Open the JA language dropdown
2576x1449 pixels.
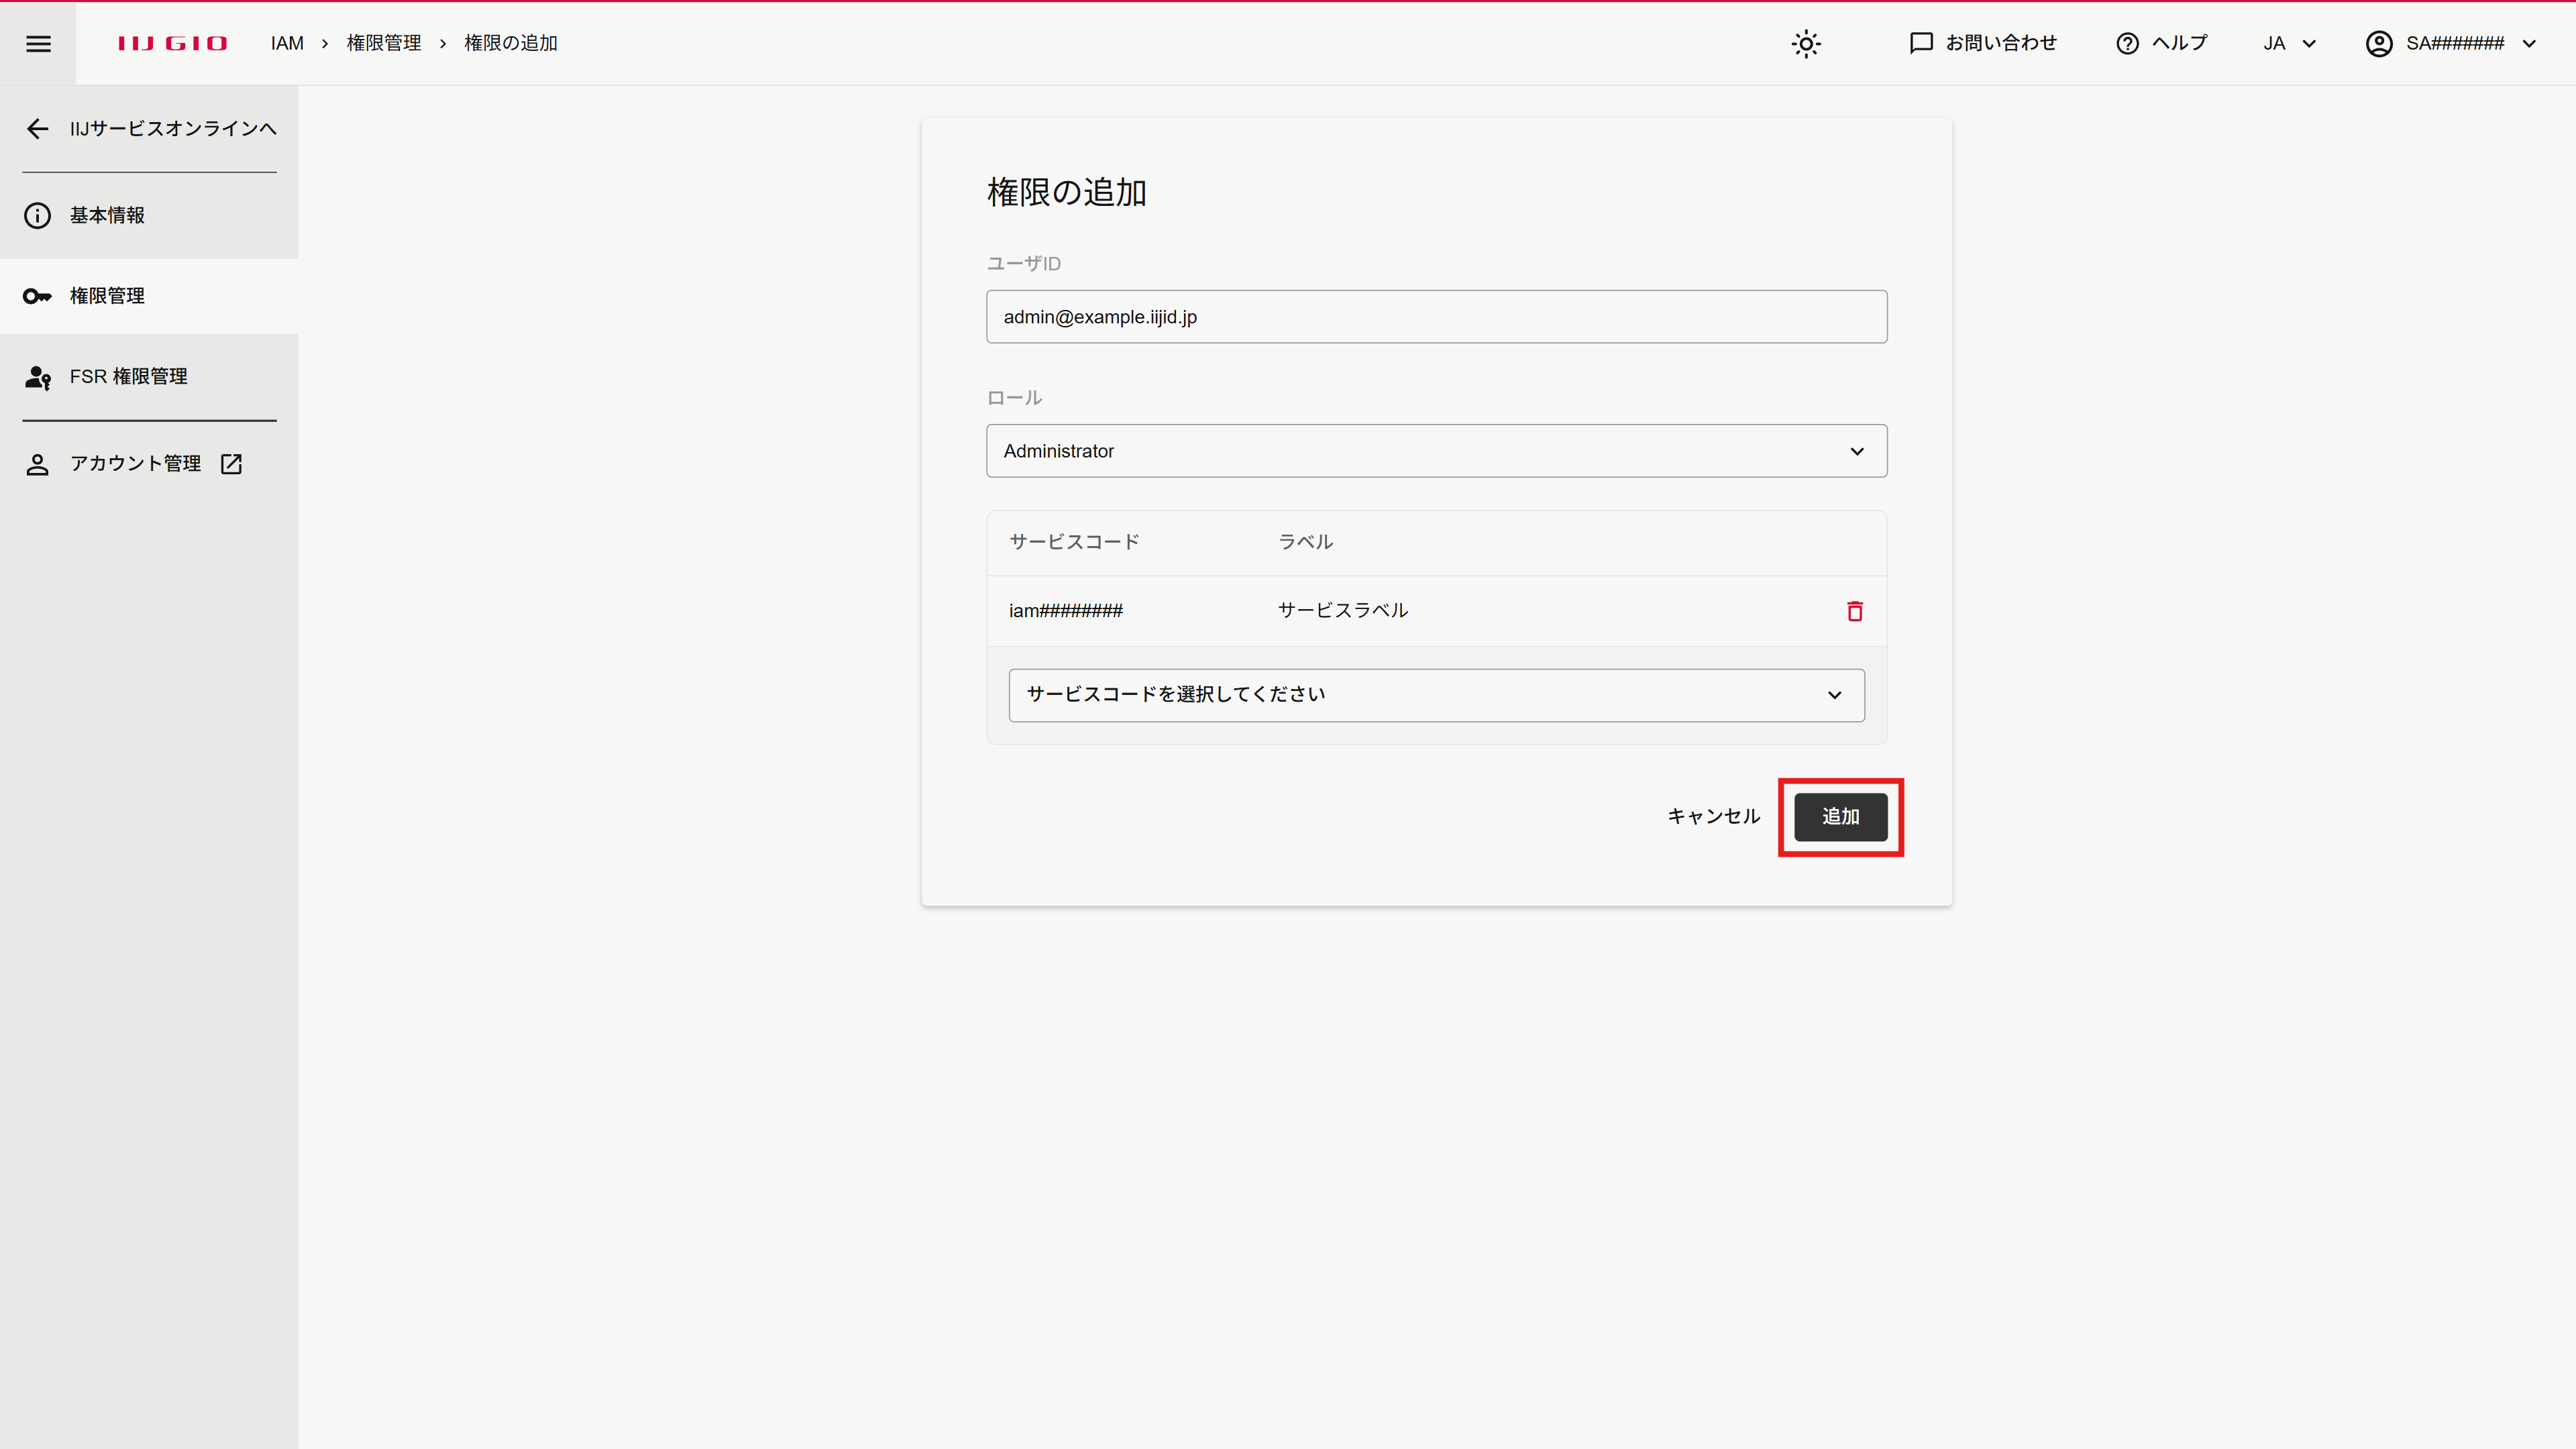2289,43
